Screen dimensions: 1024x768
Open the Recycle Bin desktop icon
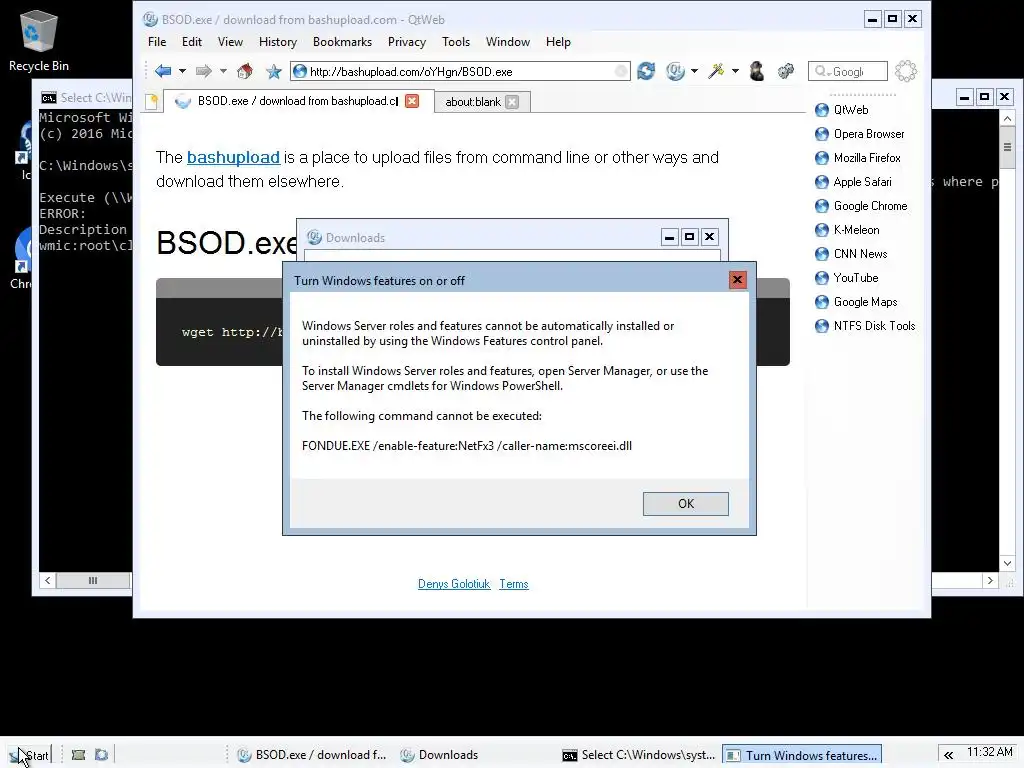tap(39, 40)
